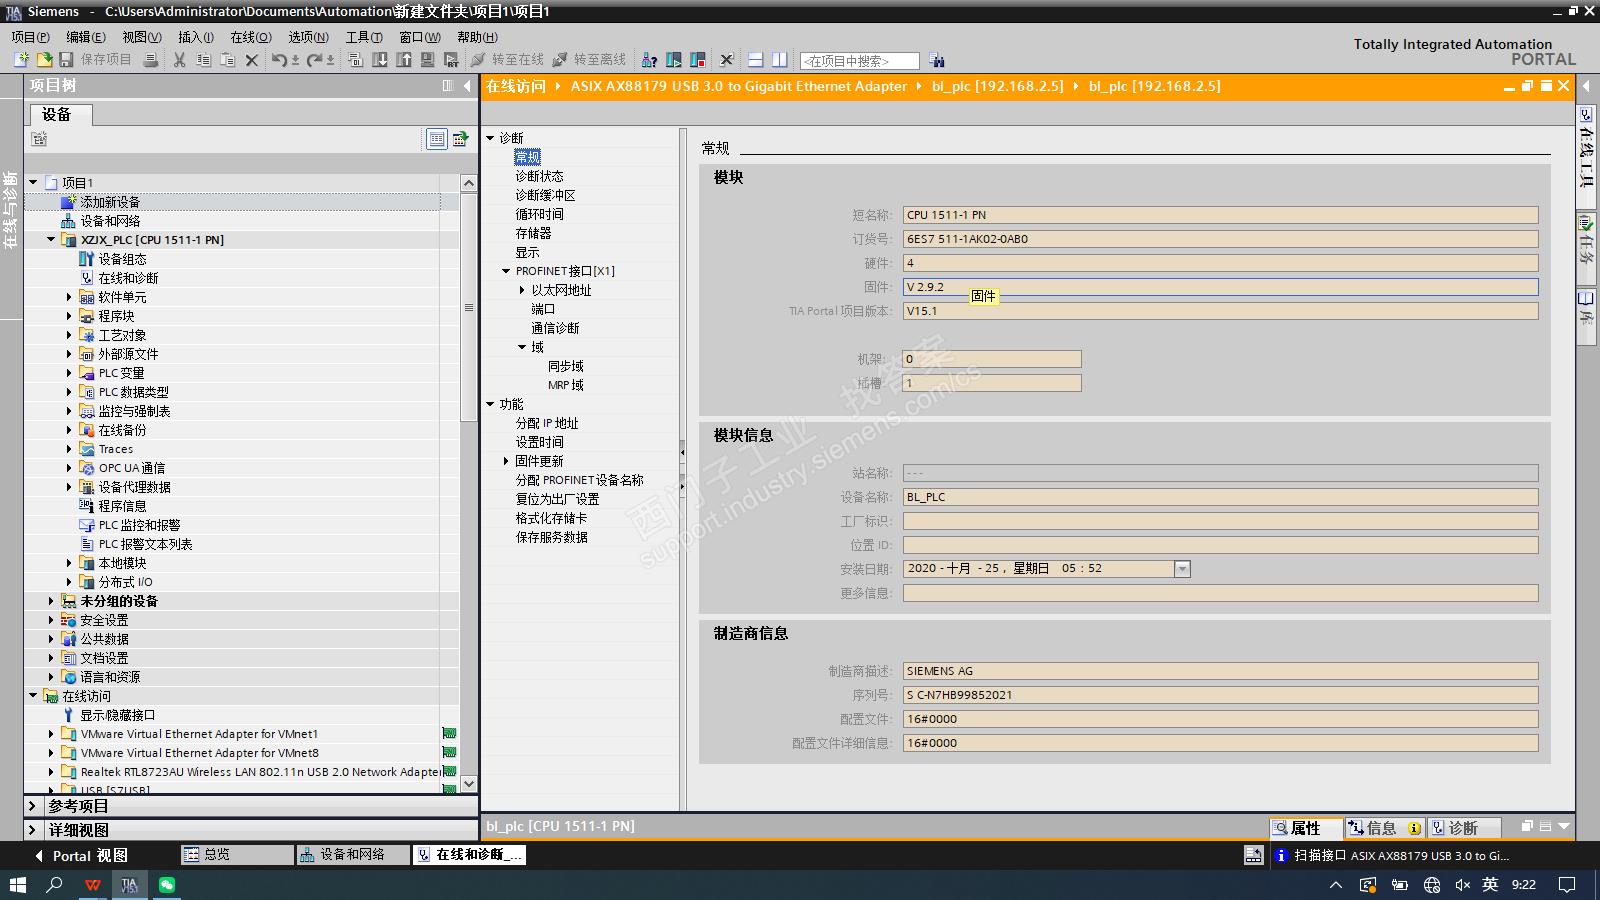
Task: Click the upload from device icon
Action: pyautogui.click(x=404, y=60)
